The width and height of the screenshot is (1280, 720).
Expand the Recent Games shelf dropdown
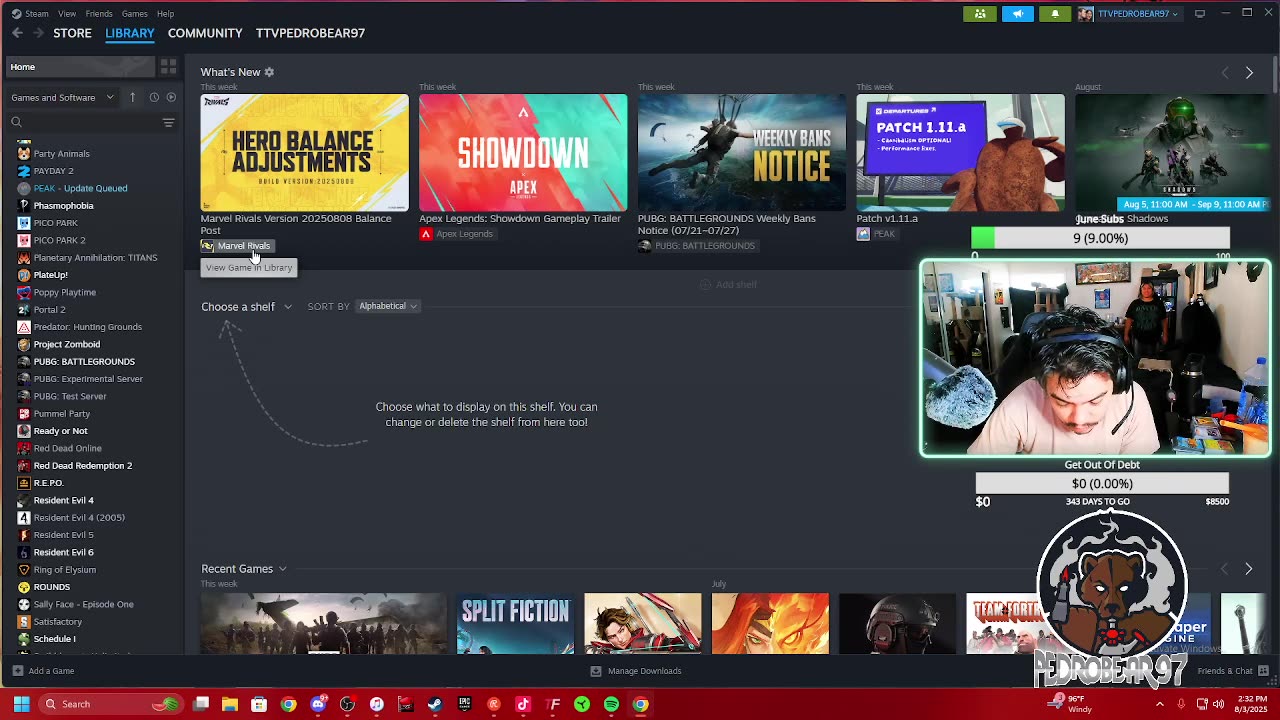click(x=244, y=569)
